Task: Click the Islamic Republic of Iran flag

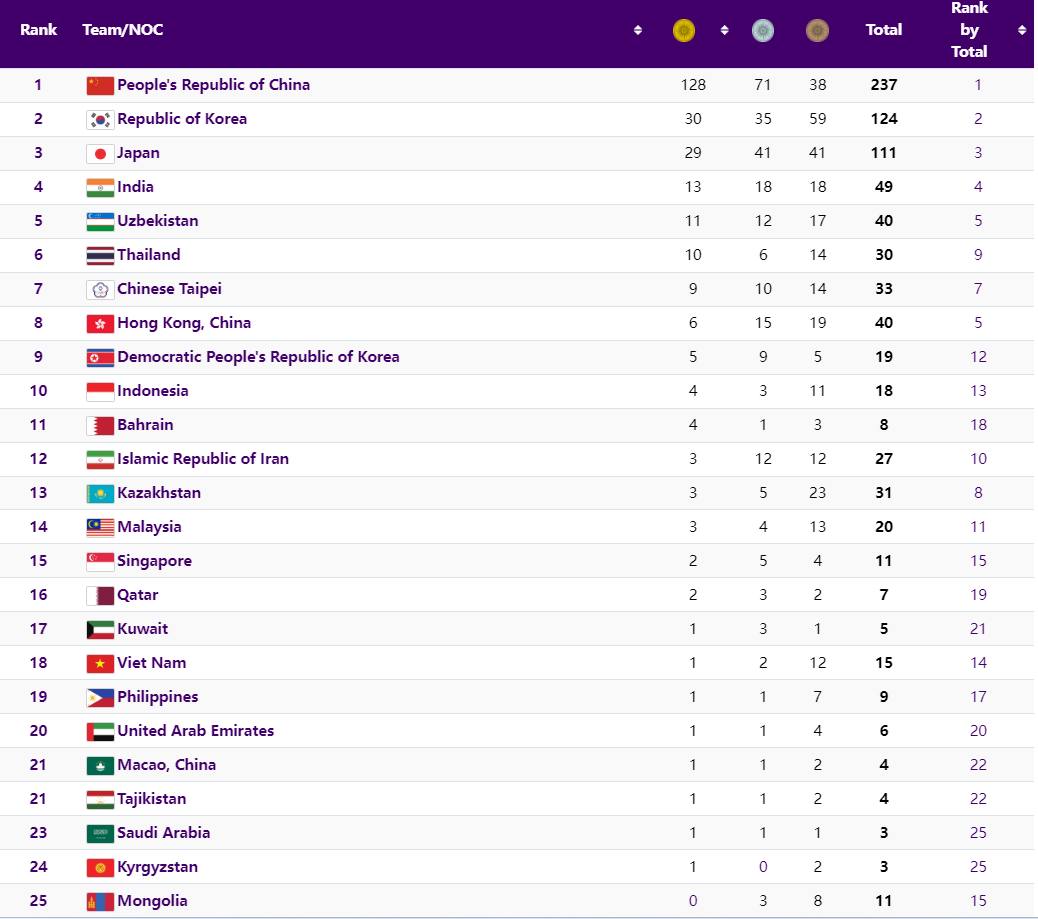Action: (100, 460)
